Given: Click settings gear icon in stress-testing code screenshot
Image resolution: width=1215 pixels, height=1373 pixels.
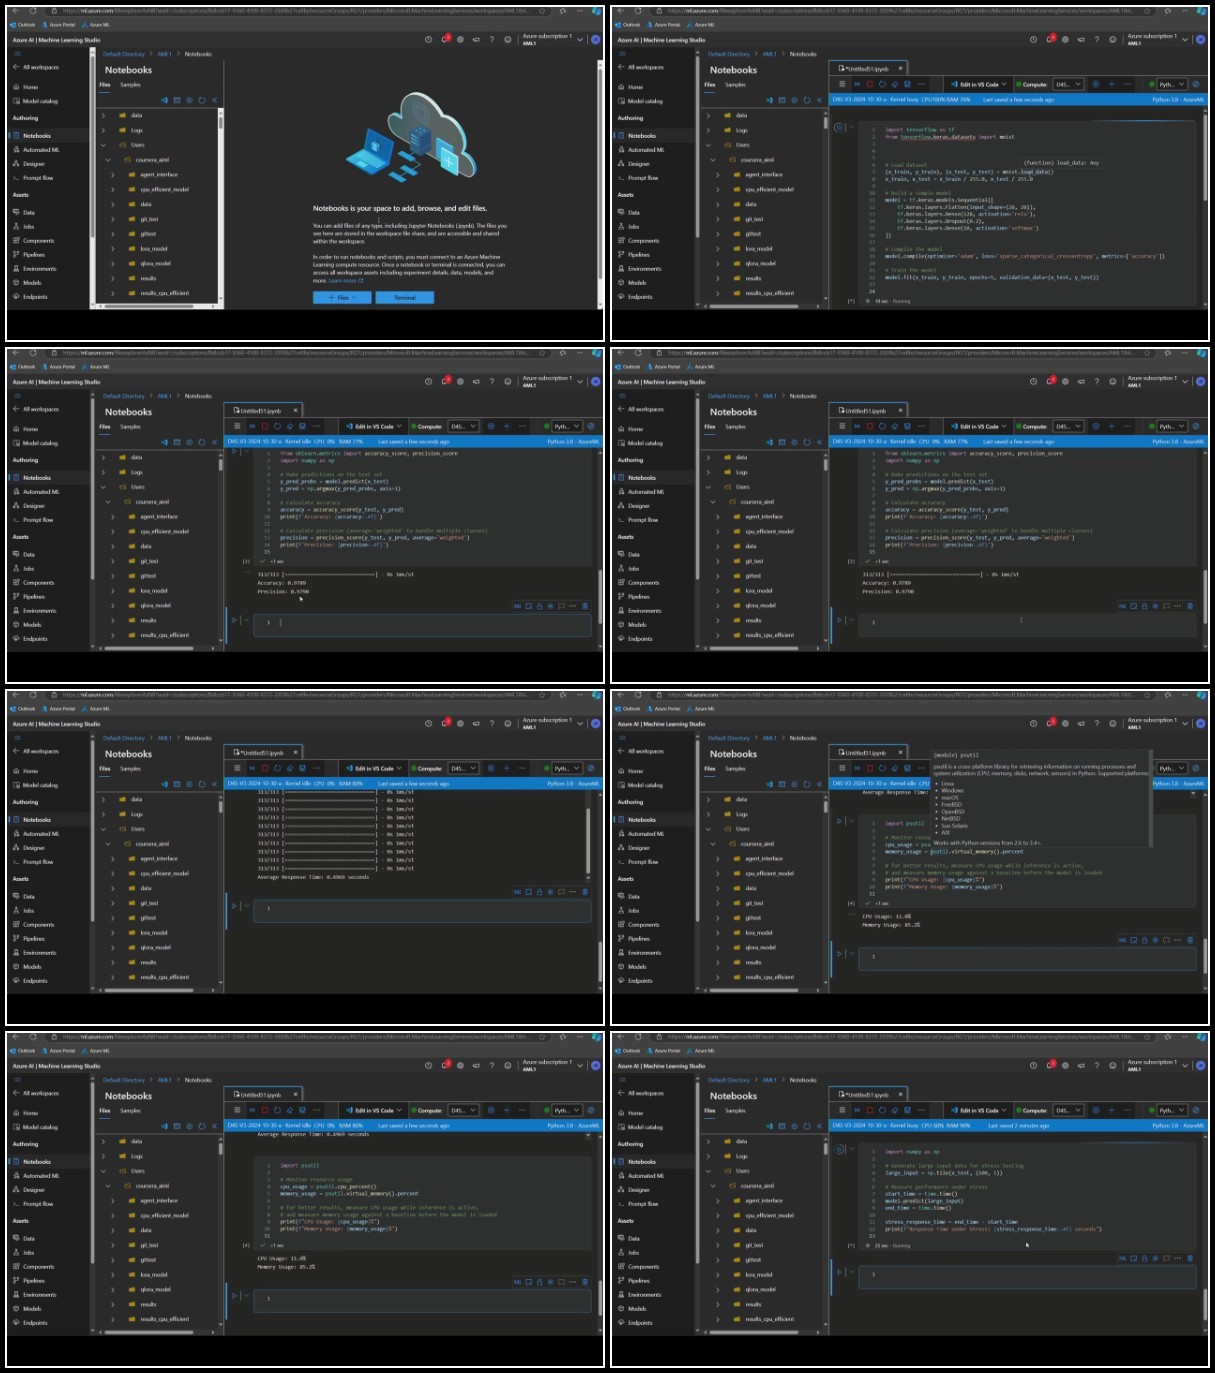Looking at the screenshot, I should 1065,1065.
